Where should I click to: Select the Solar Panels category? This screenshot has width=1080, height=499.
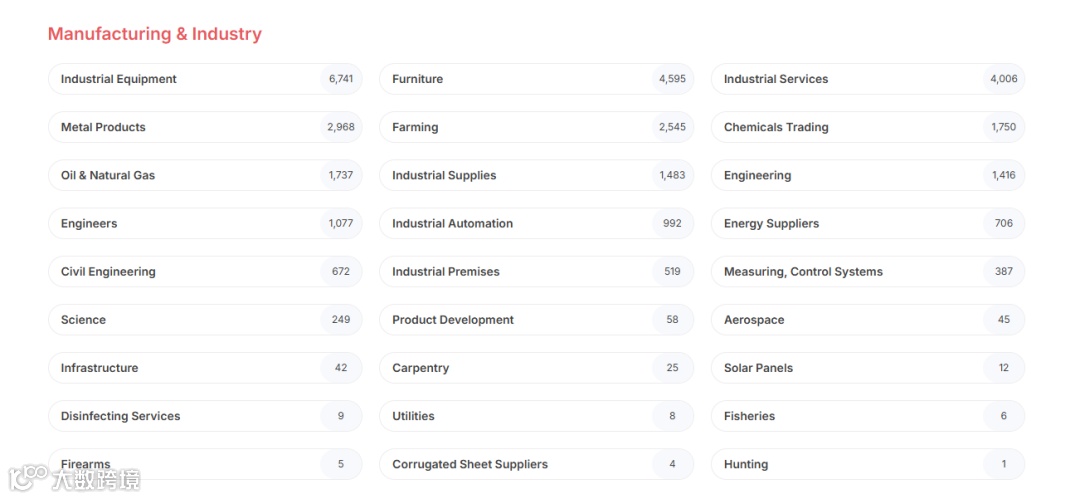pyautogui.click(x=758, y=368)
